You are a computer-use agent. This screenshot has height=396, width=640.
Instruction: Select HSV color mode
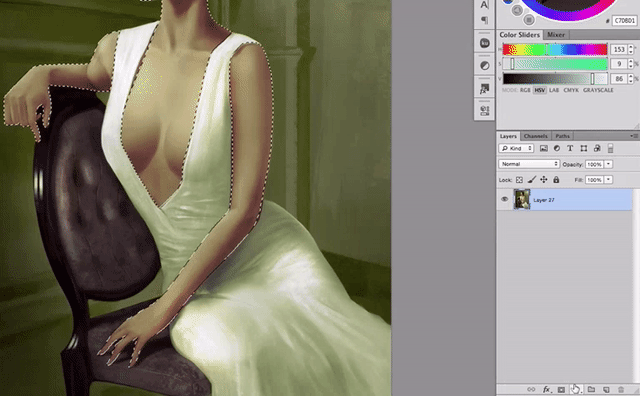540,90
